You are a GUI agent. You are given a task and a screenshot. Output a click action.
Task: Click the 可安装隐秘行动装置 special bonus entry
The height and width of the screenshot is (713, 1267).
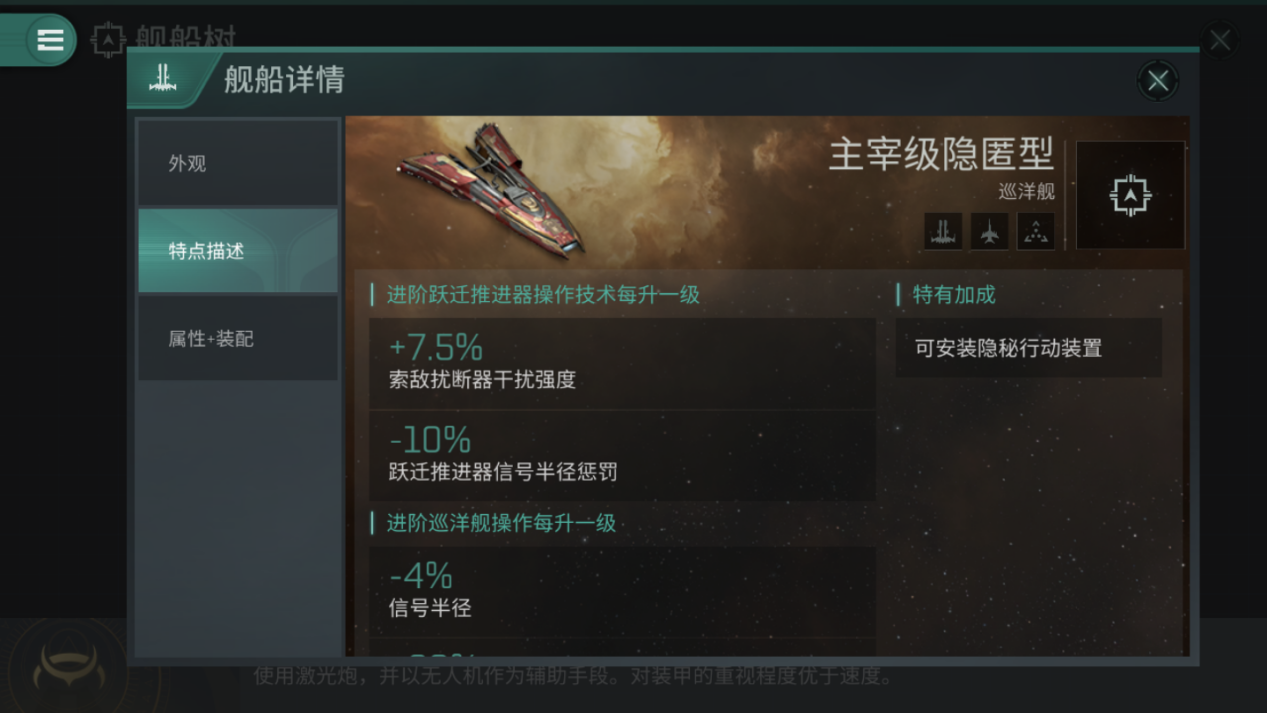tap(1028, 348)
